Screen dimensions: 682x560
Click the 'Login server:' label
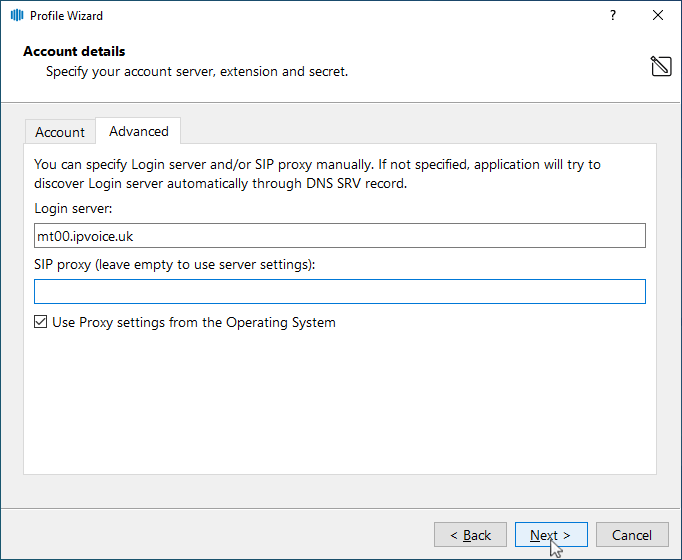pos(74,208)
